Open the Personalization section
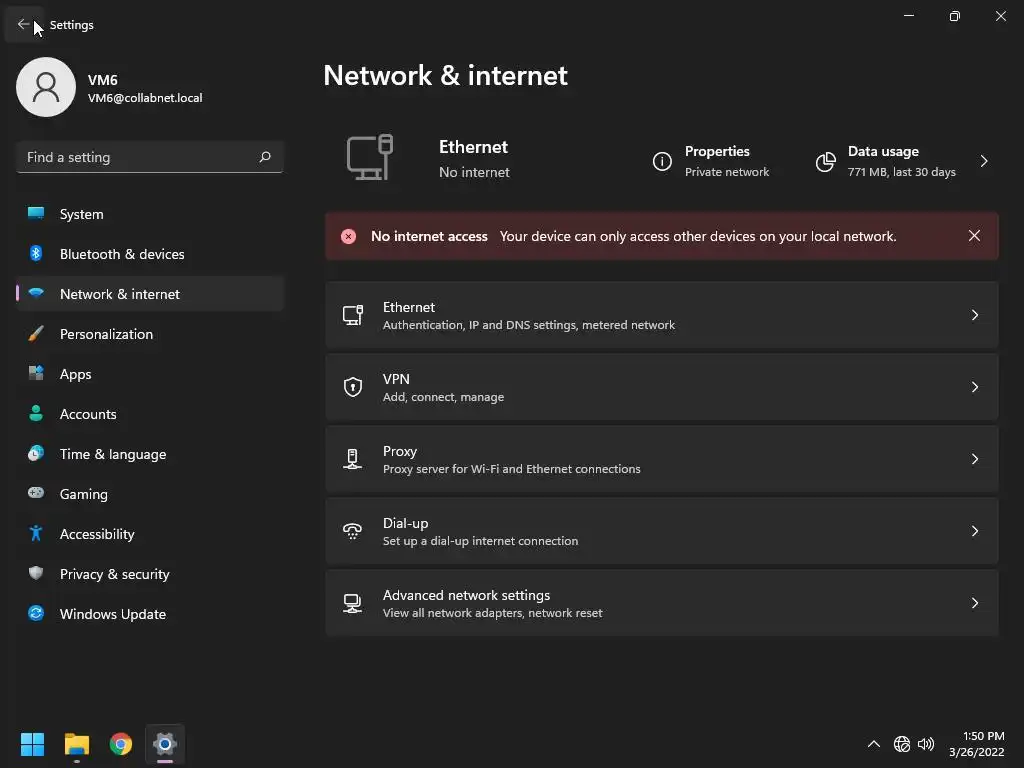The width and height of the screenshot is (1024, 768). click(106, 334)
